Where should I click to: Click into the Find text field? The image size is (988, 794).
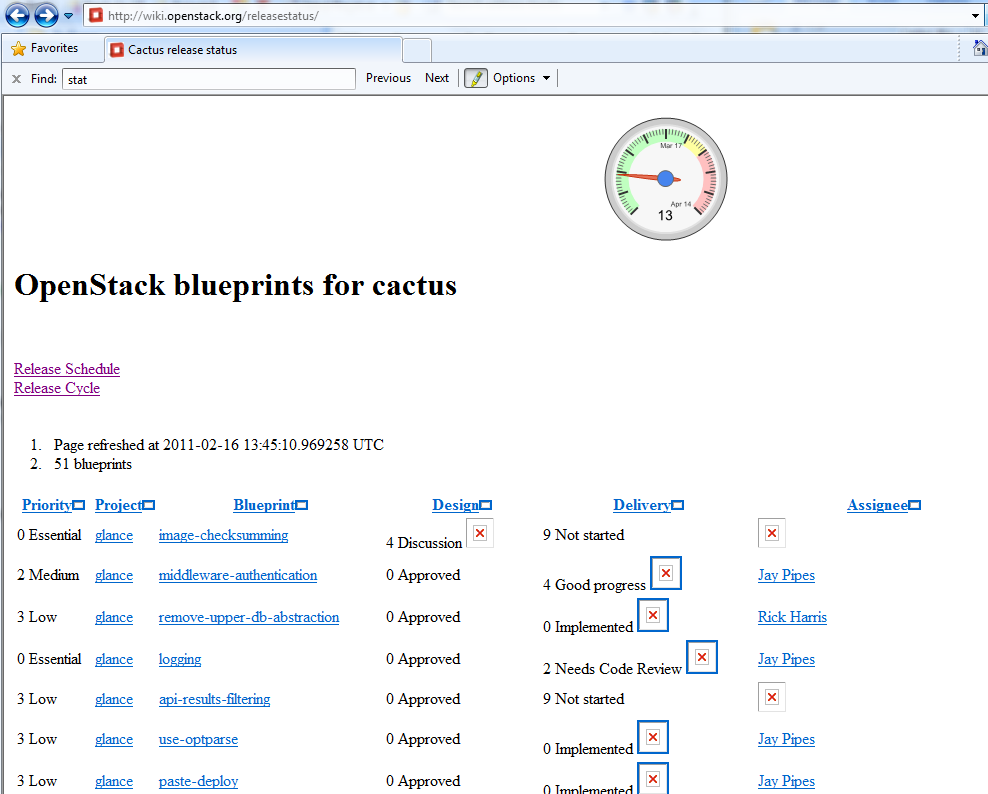tap(208, 78)
